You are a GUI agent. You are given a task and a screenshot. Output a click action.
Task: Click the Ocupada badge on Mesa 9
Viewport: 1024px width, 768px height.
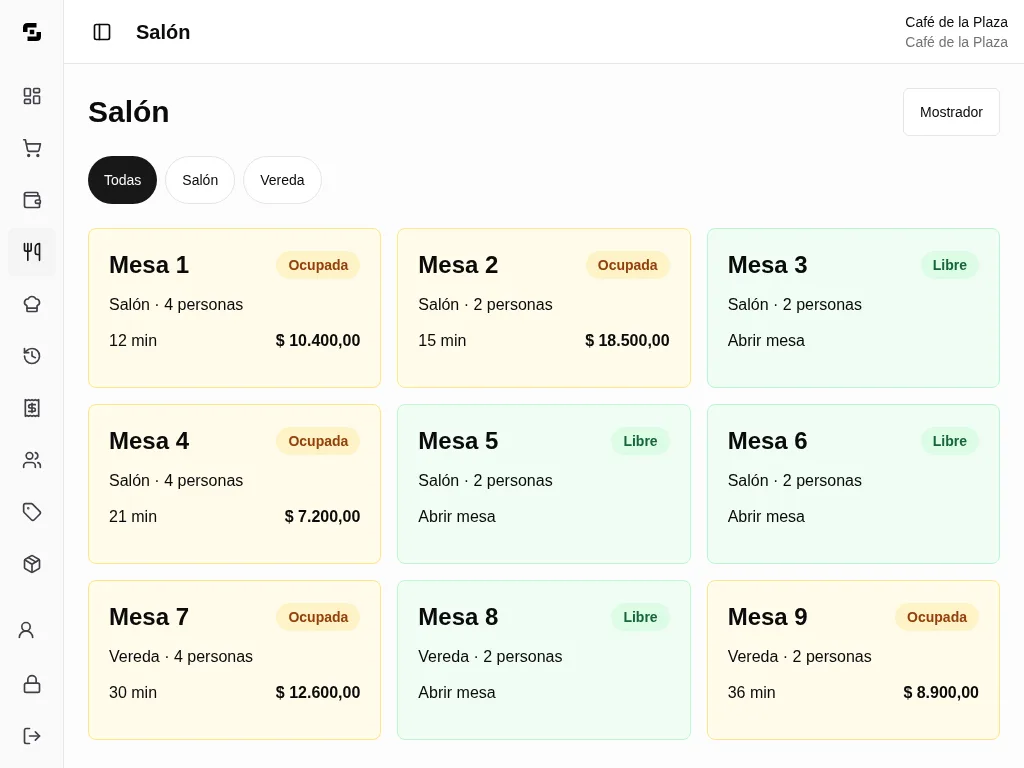click(x=936, y=617)
